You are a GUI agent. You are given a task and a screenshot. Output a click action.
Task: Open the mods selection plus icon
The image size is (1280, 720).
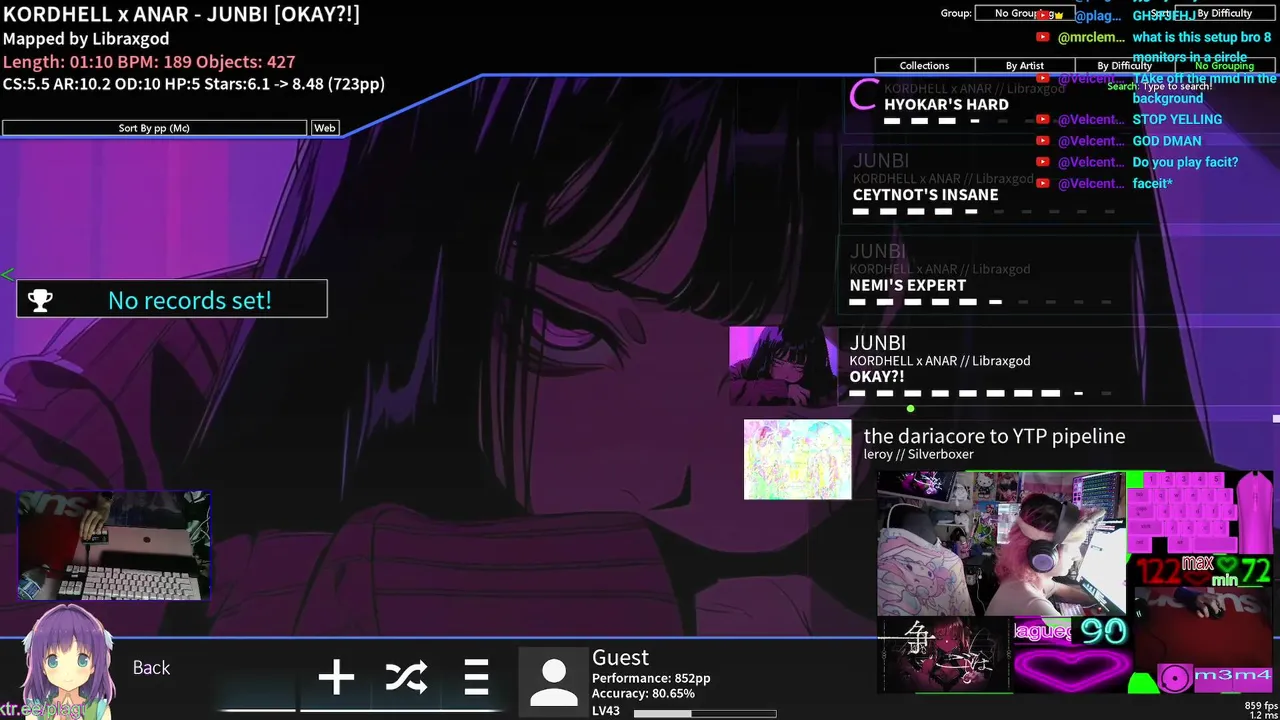pos(336,678)
